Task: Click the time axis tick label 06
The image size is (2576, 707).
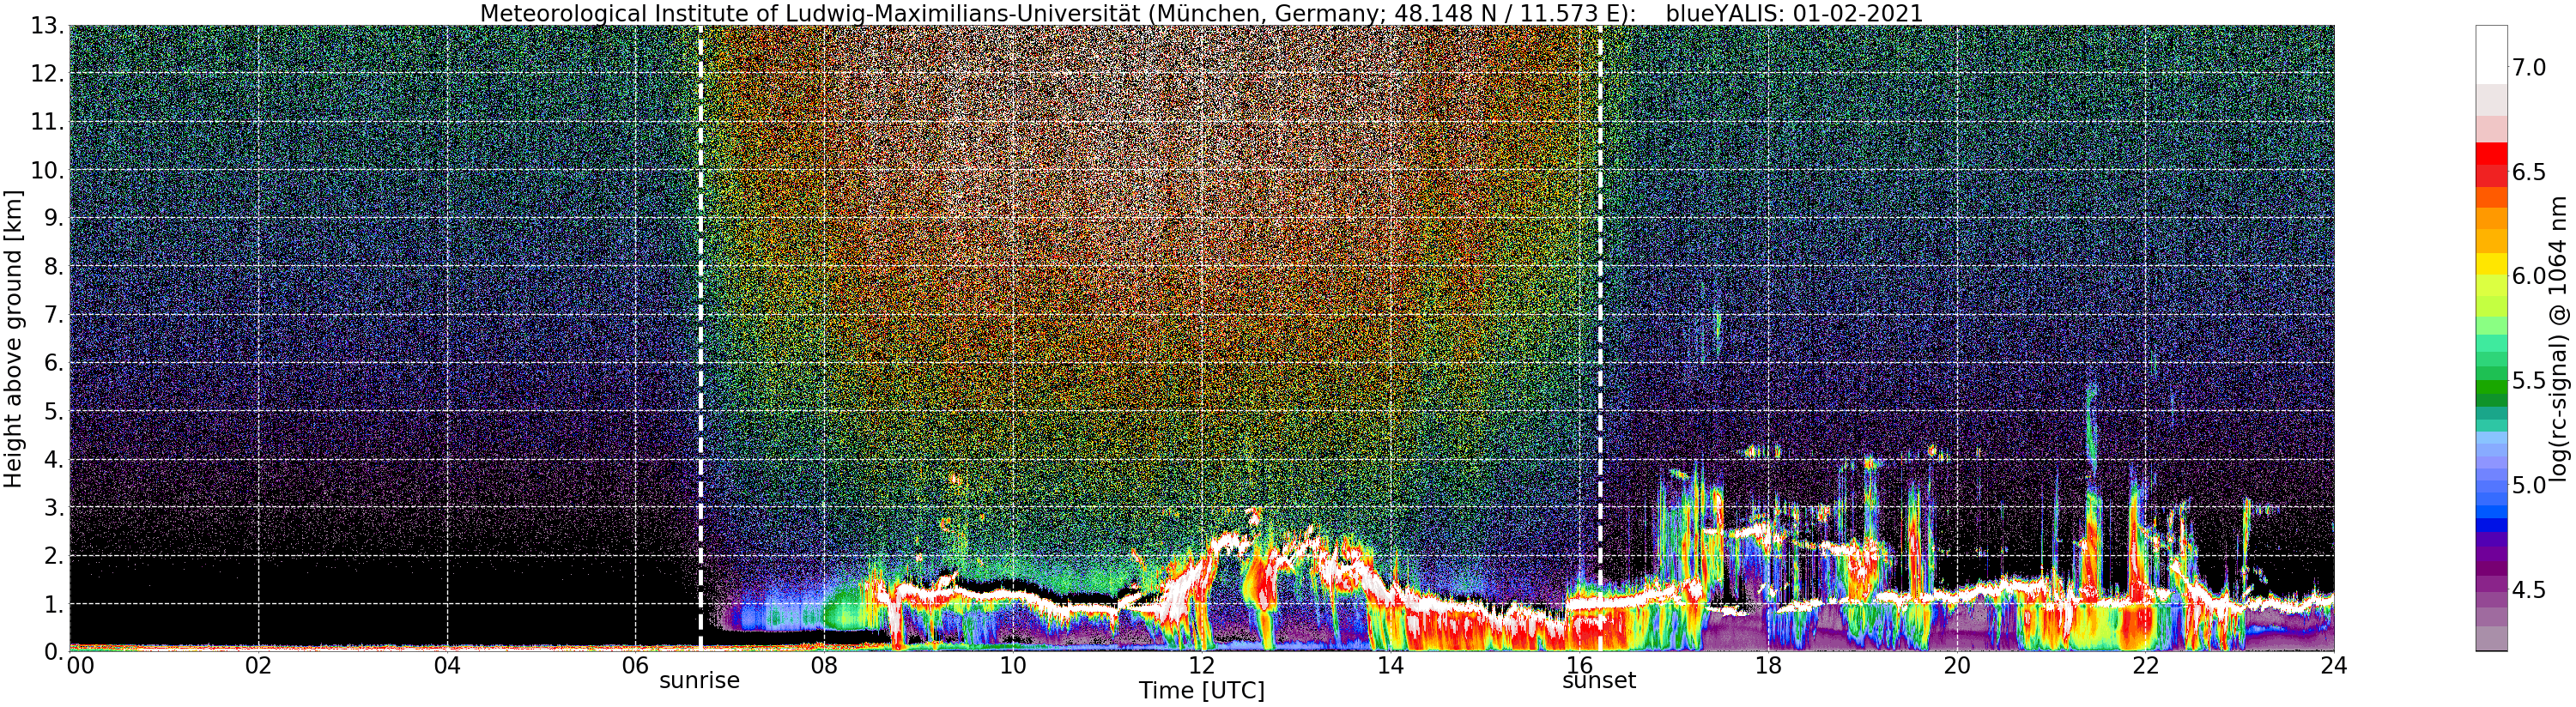Action: click(x=635, y=665)
